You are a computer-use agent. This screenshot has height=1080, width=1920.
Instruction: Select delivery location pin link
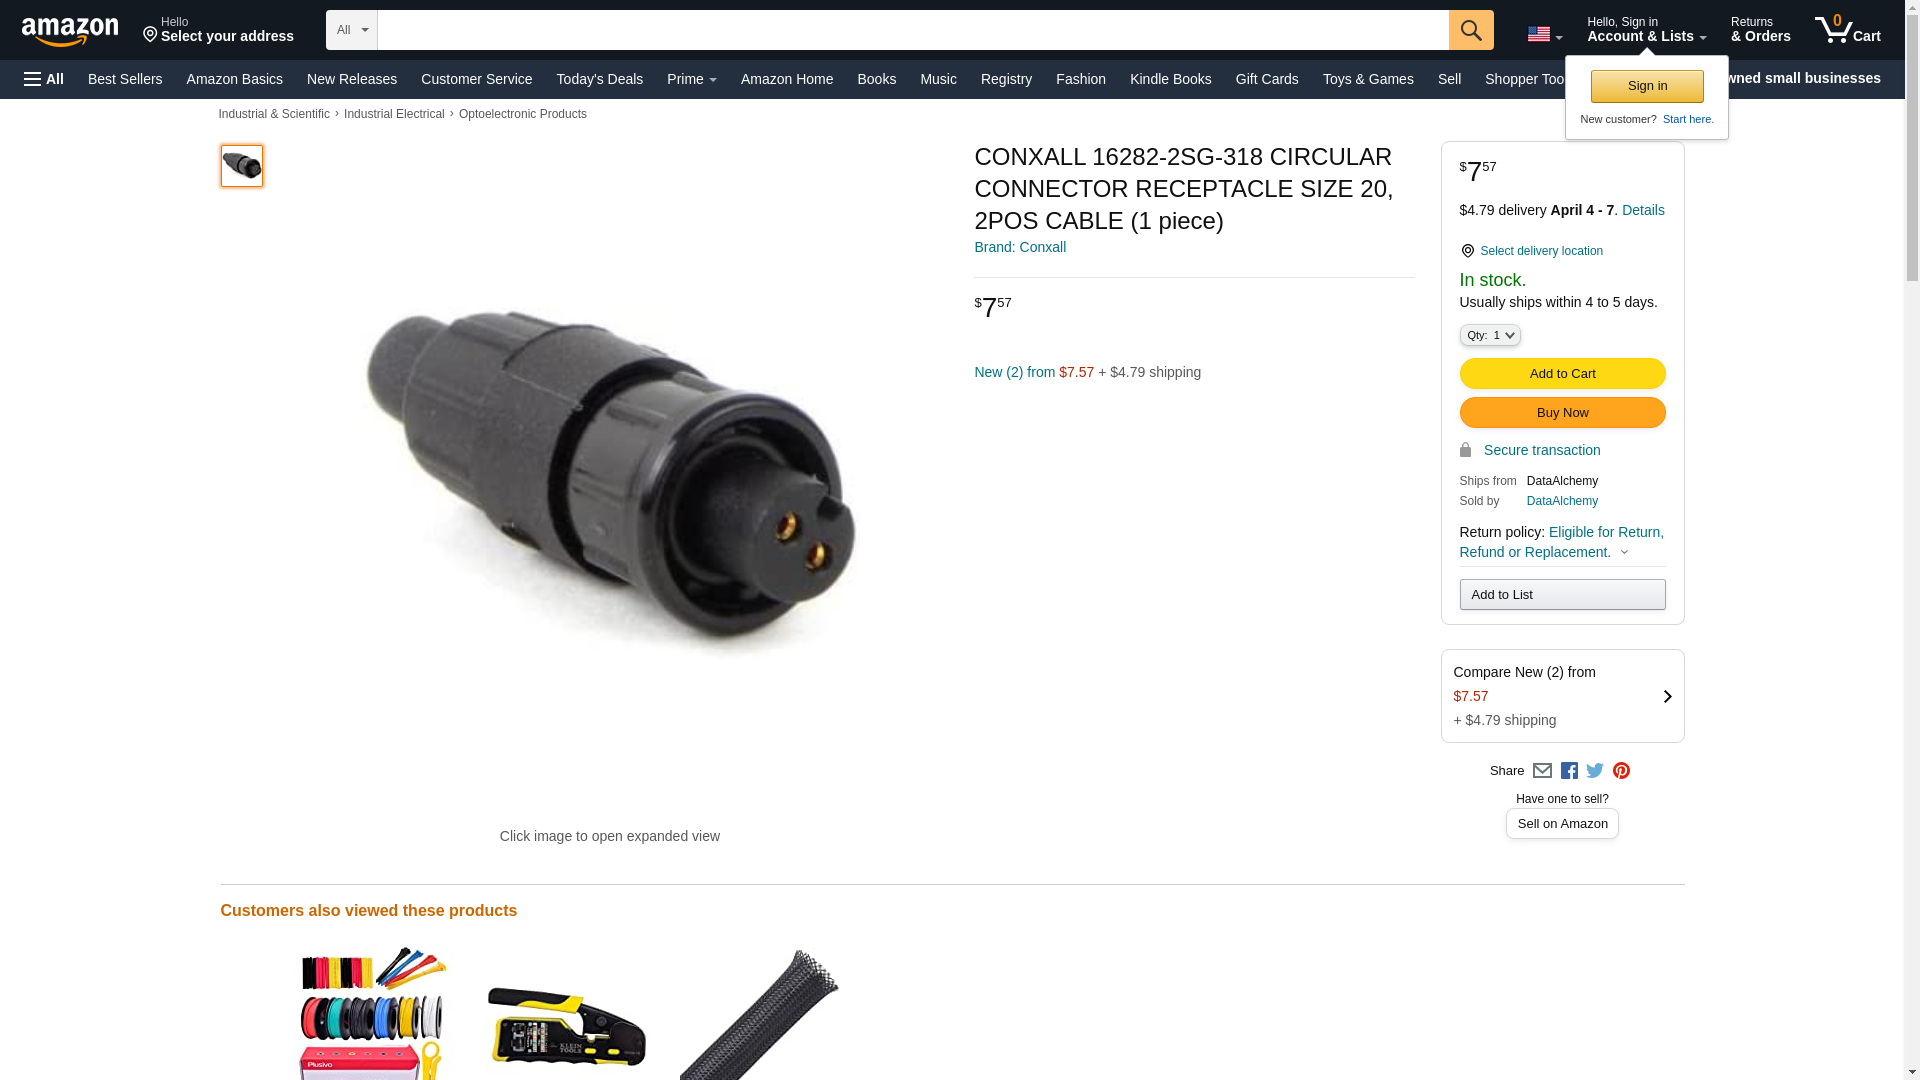pyautogui.click(x=1532, y=251)
